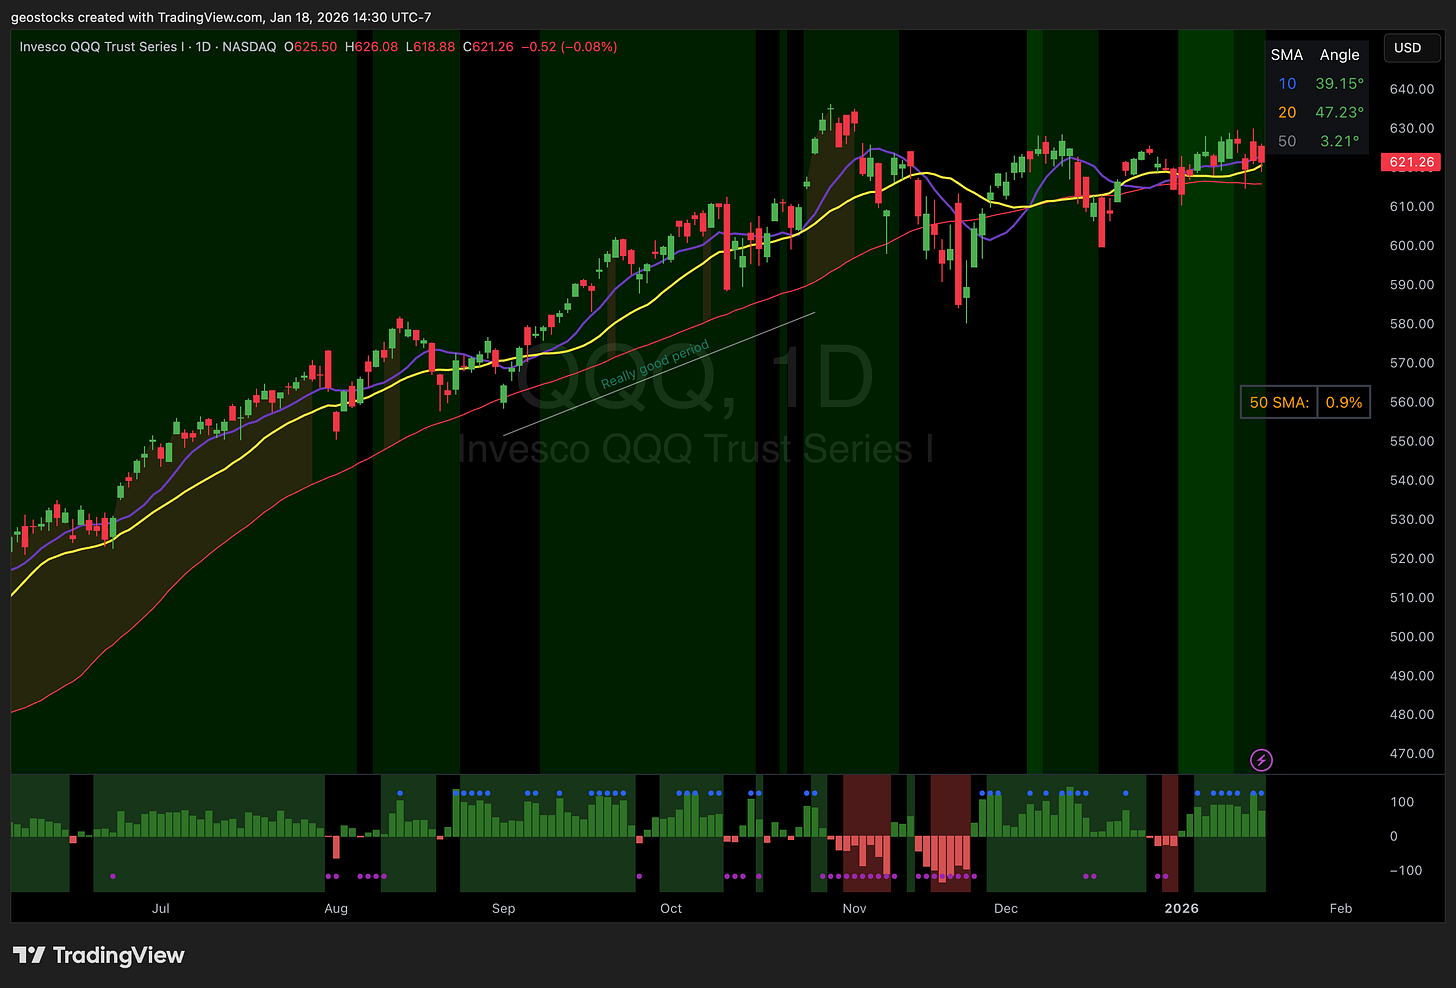This screenshot has height=988, width=1456.
Task: Click the geostocks created with TradingView.com caption
Action: click(x=220, y=17)
